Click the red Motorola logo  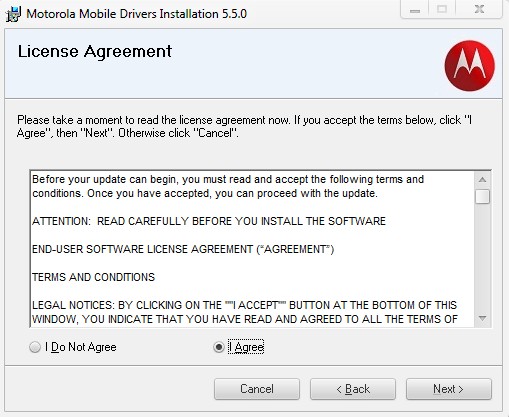pos(469,66)
